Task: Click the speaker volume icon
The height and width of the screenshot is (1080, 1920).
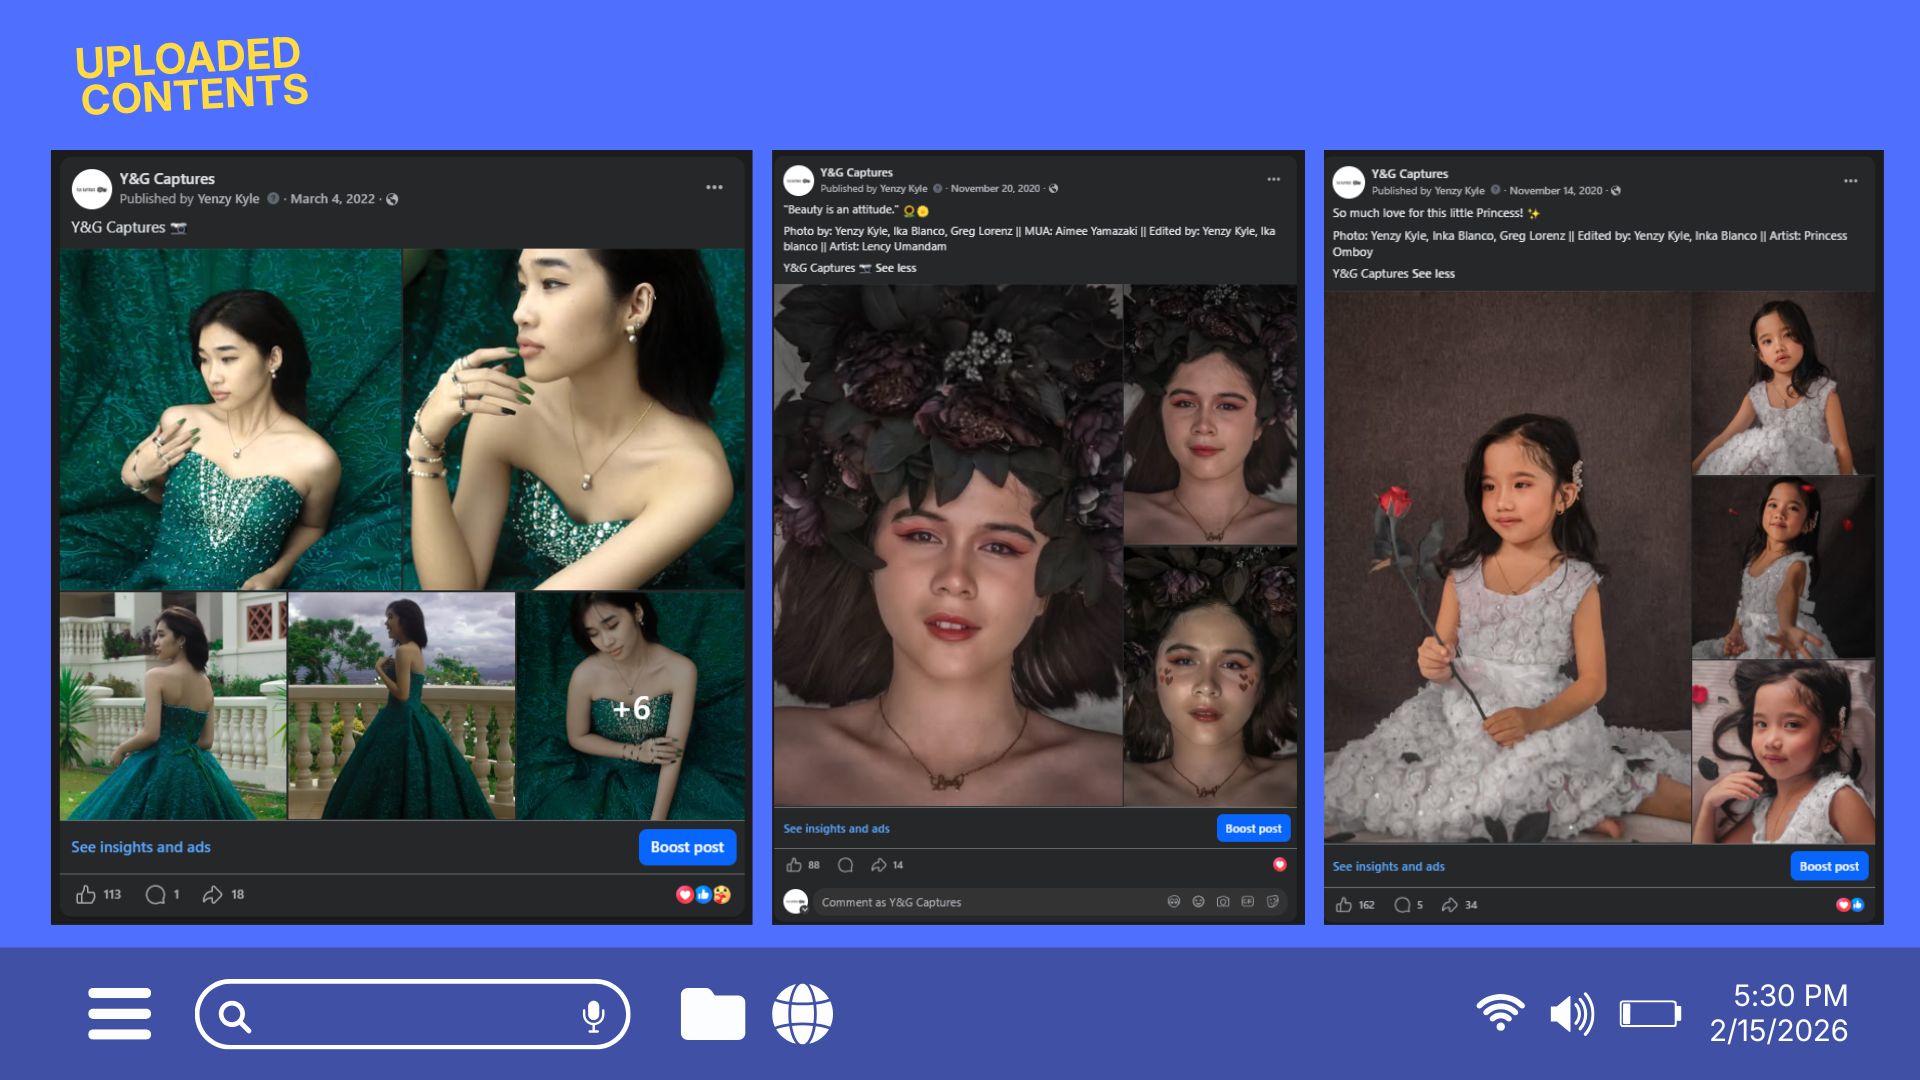Action: coord(1572,1014)
